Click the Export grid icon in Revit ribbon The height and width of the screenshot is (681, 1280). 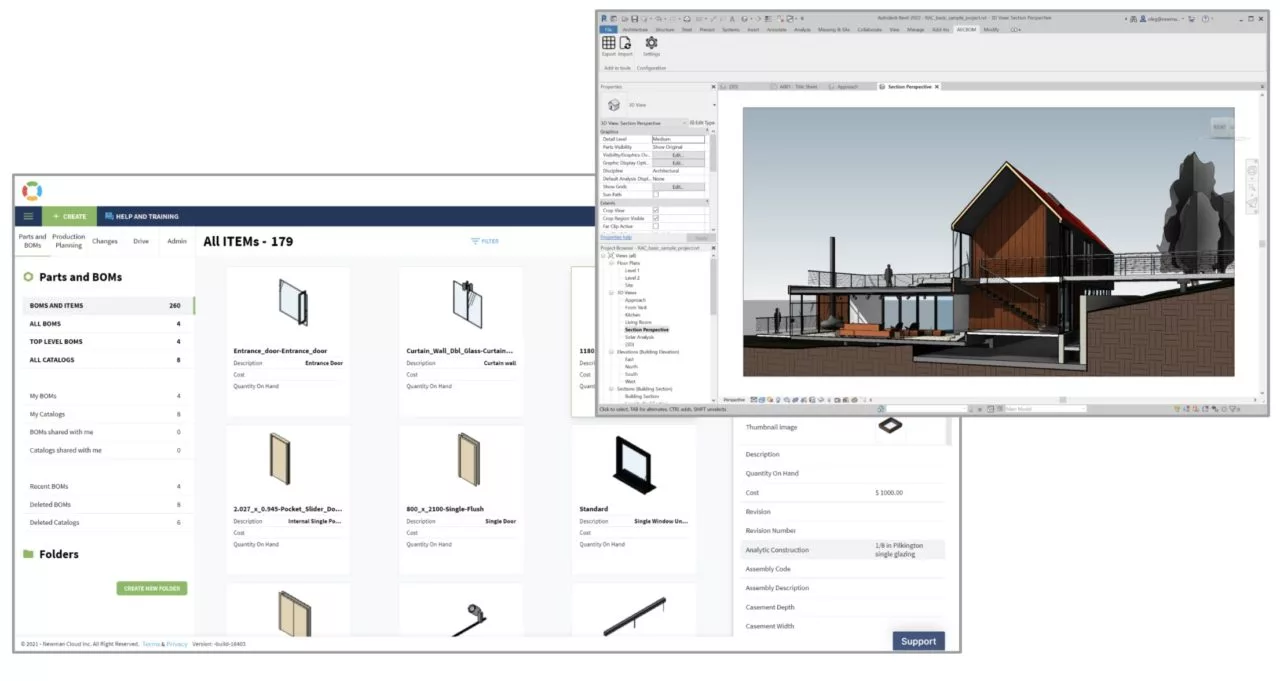(608, 43)
